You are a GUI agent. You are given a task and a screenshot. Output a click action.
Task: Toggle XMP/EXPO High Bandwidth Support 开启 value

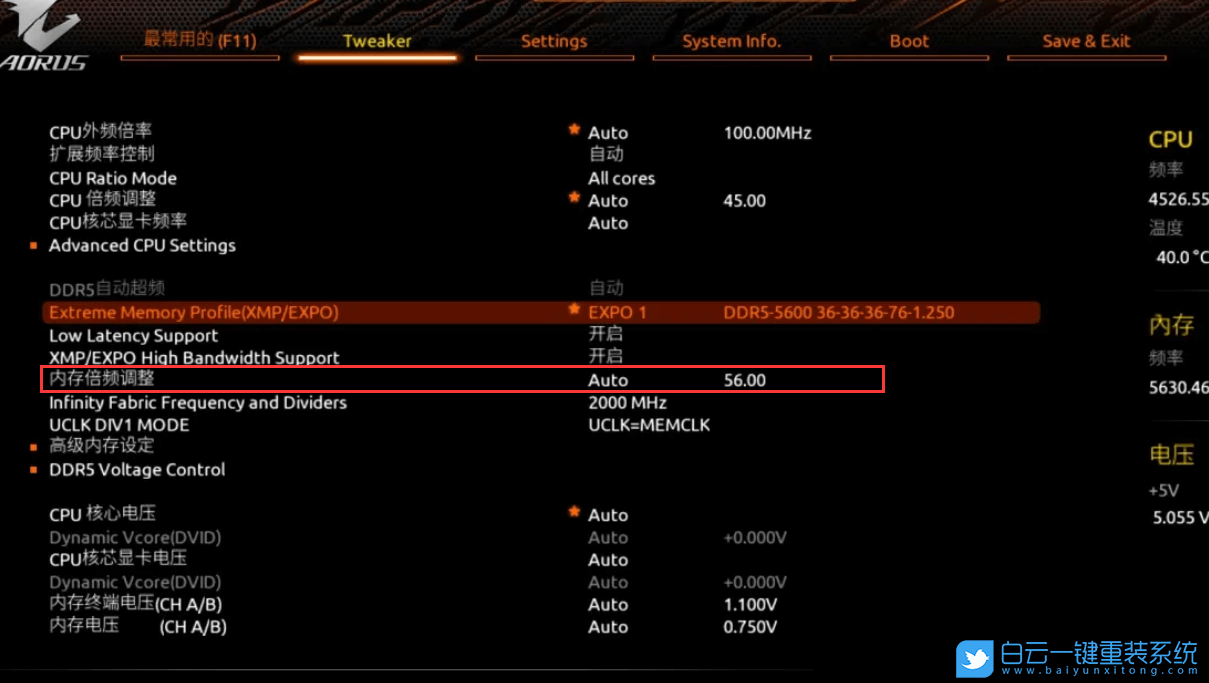605,357
